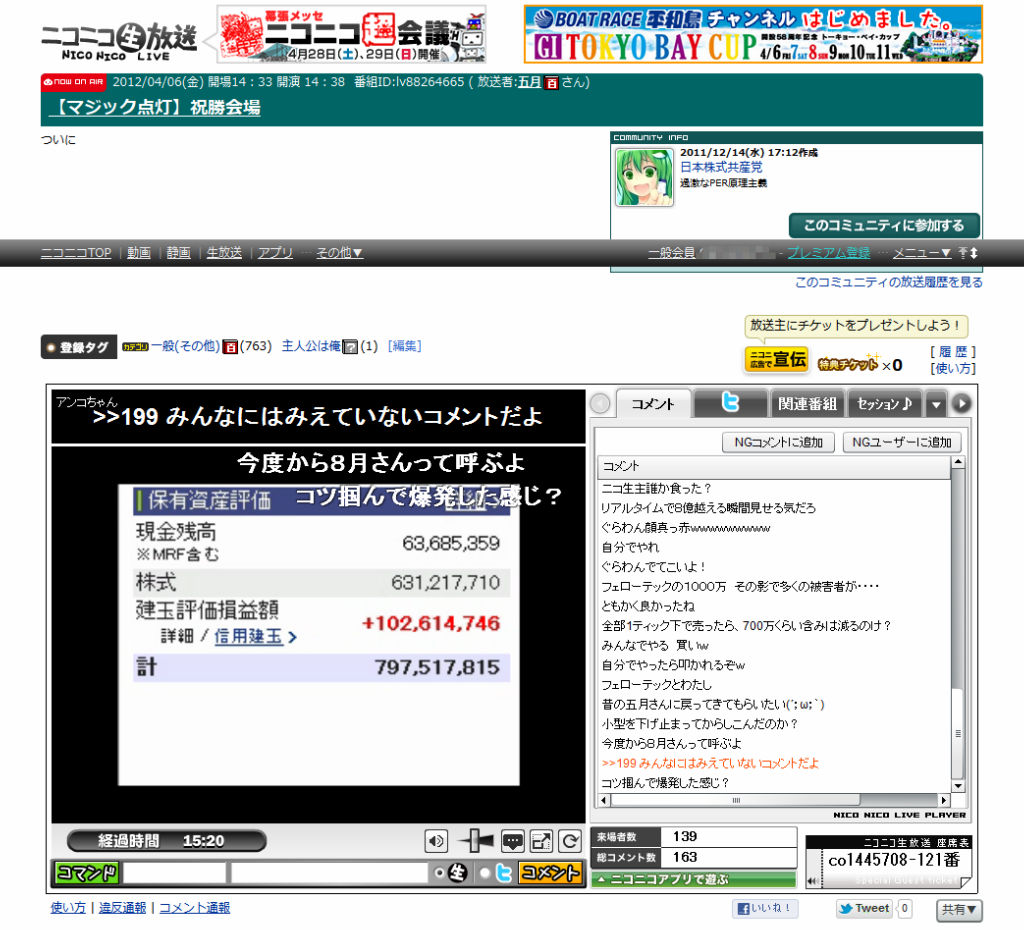
Task: Open the ニコニコ超会議 banner ad
Action: [351, 34]
